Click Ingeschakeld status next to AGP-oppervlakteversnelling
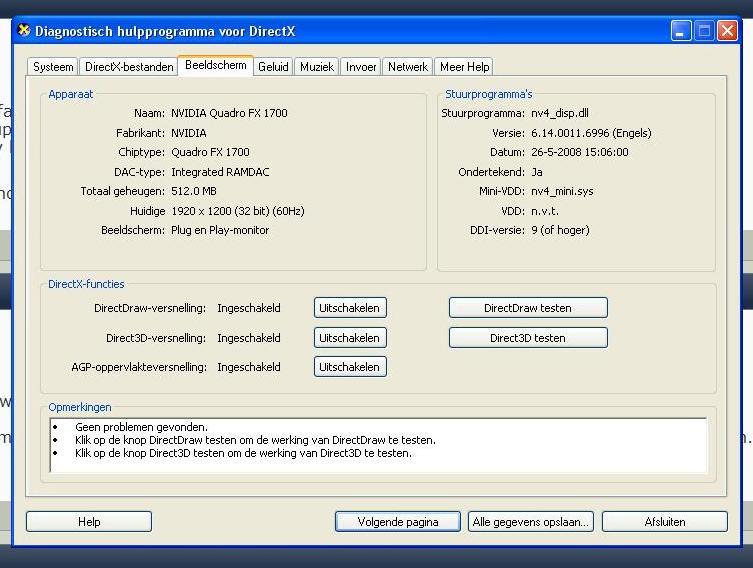753x568 pixels. pos(249,367)
